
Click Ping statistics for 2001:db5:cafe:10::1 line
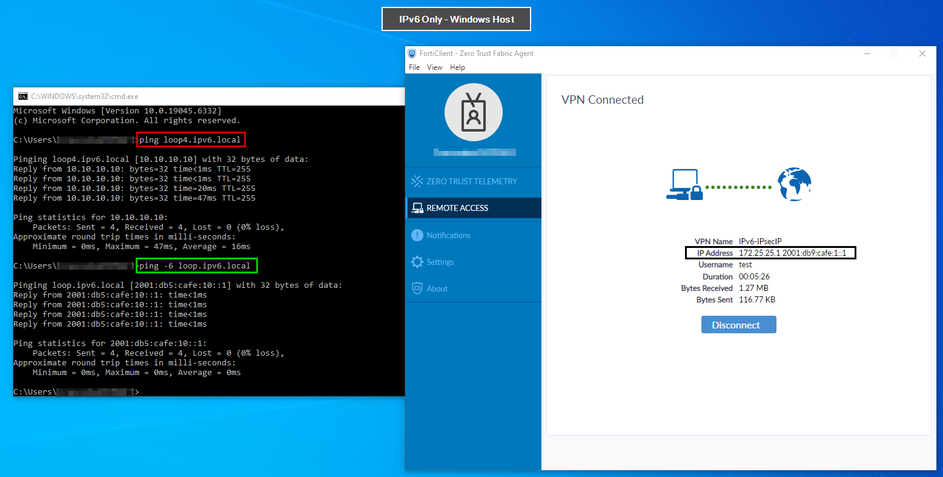pyautogui.click(x=110, y=343)
